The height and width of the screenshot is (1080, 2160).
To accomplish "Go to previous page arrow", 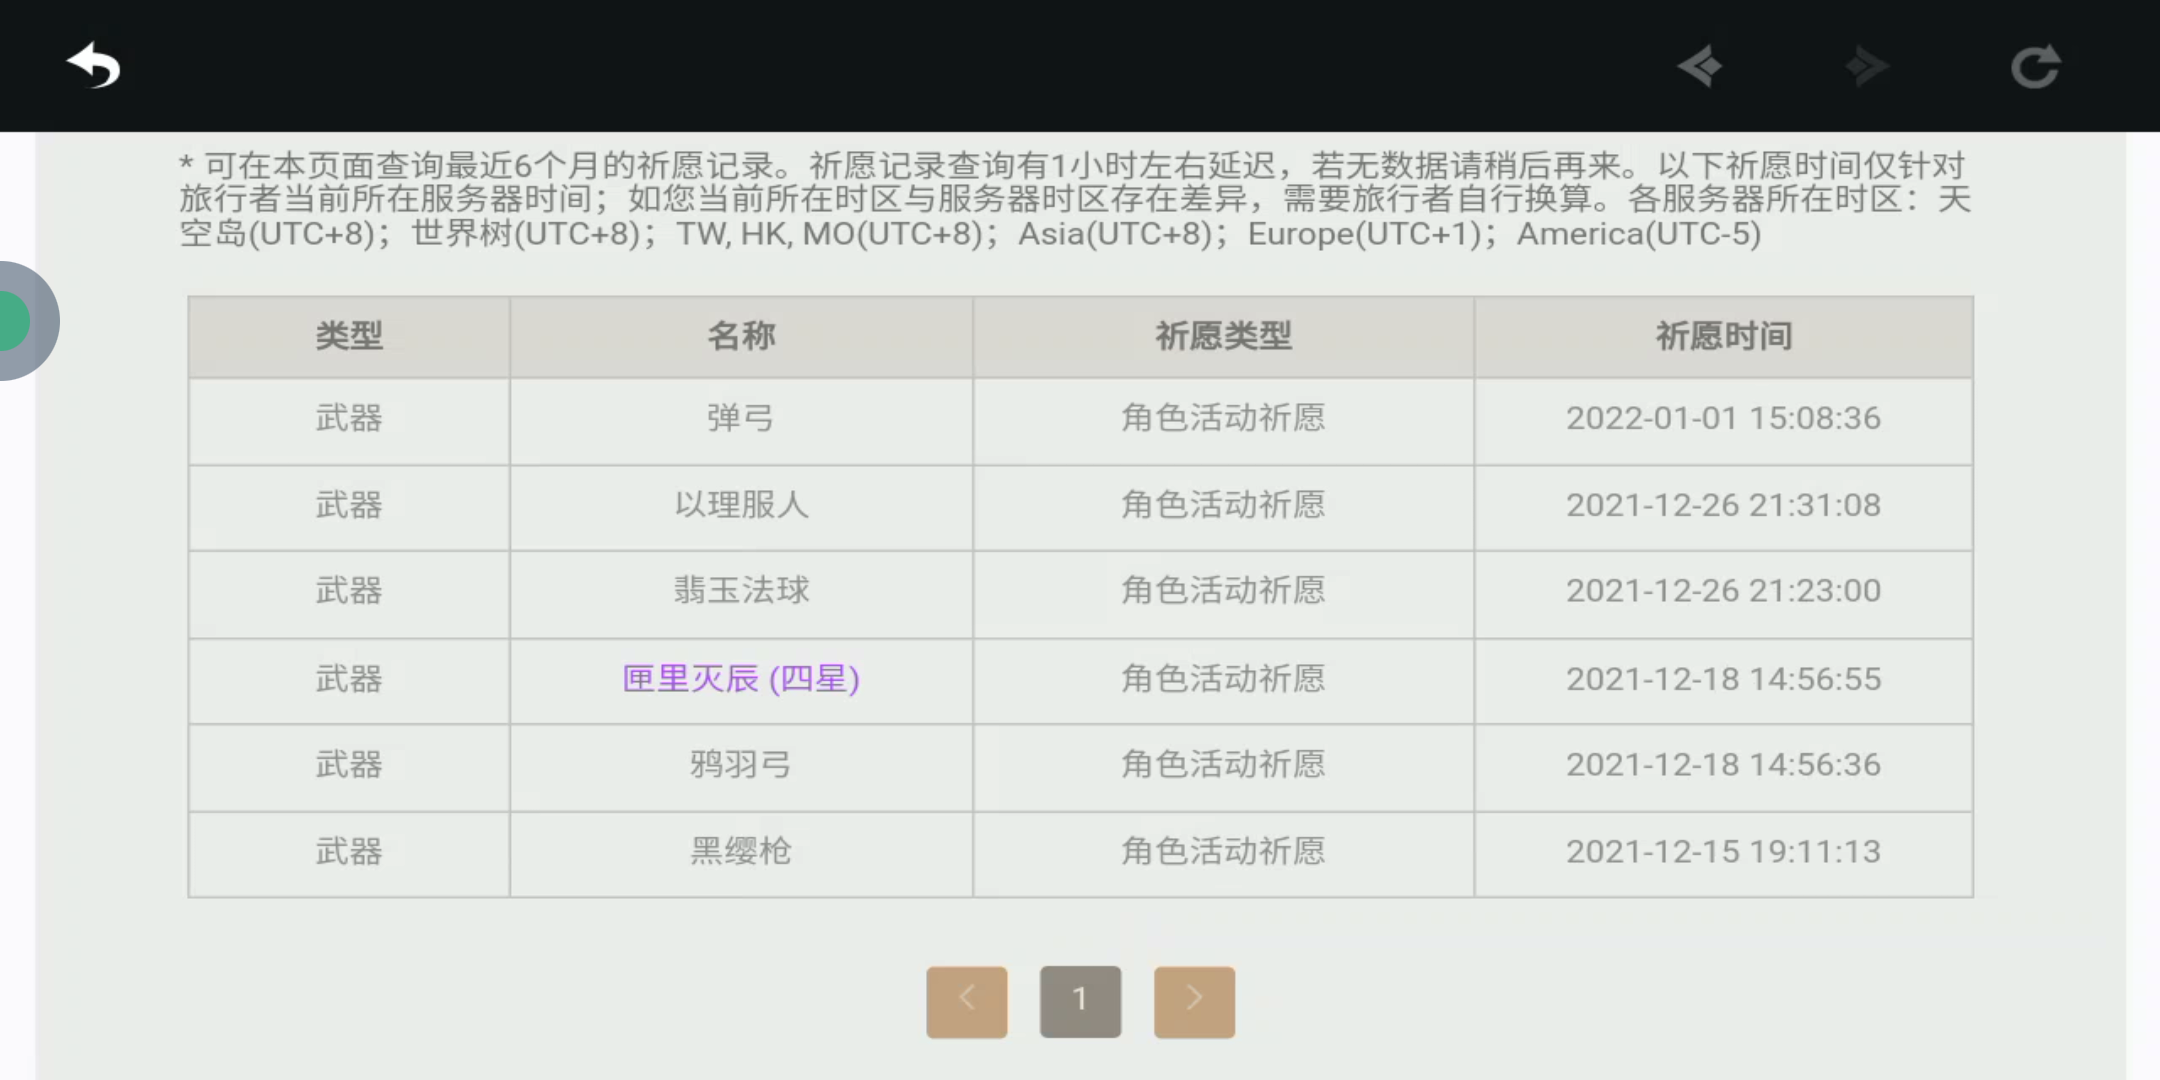I will [966, 1001].
